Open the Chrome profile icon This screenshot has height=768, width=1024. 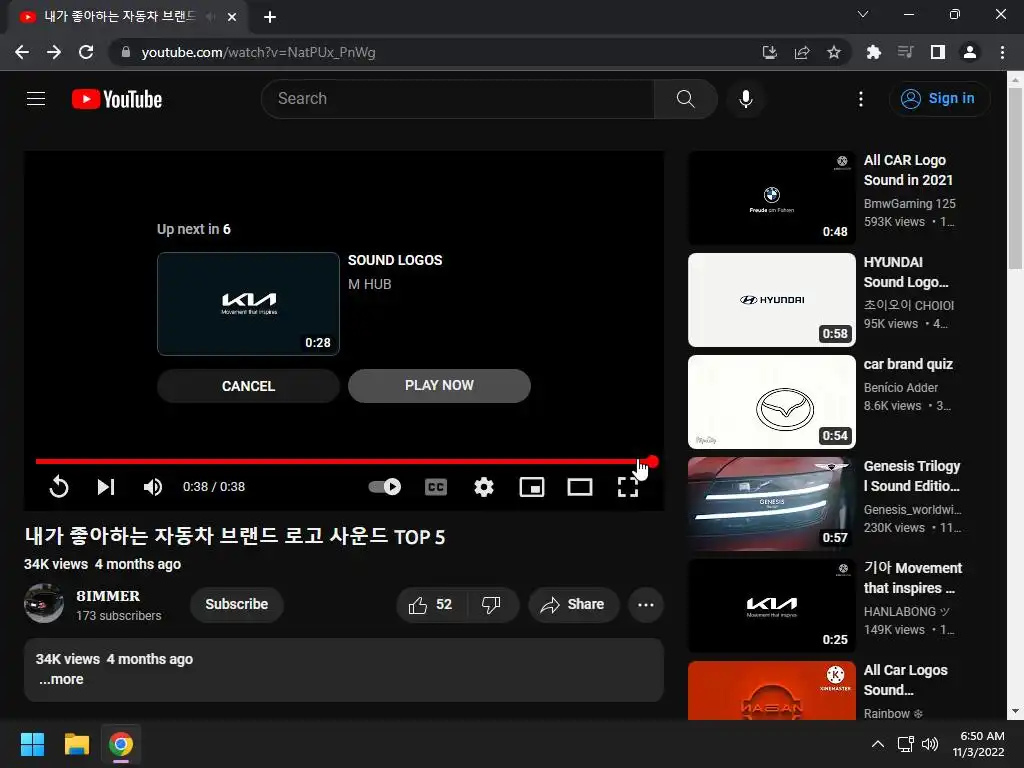point(970,52)
